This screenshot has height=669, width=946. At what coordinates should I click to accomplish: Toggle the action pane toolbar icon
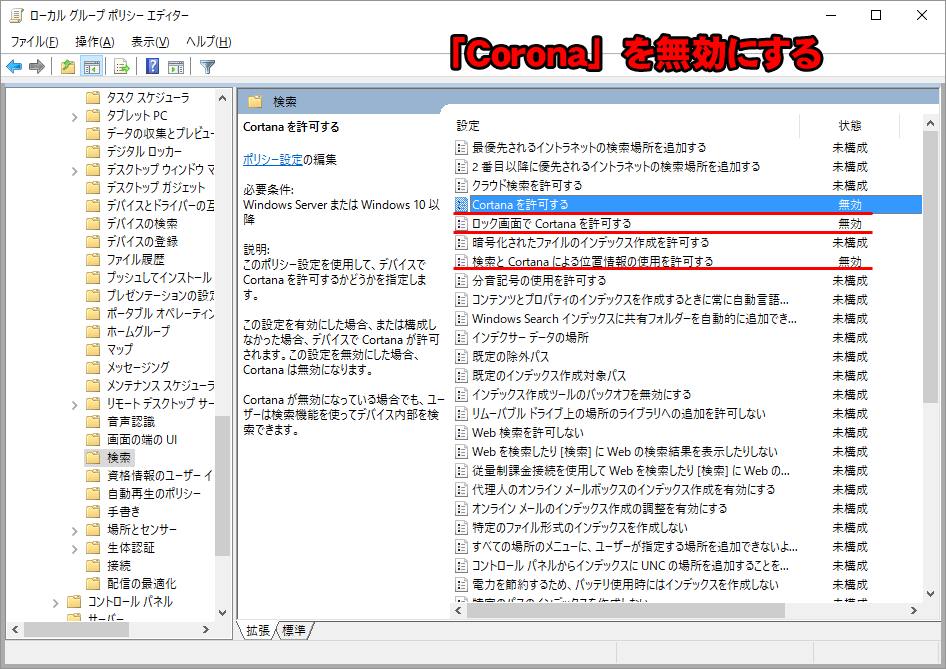[176, 66]
